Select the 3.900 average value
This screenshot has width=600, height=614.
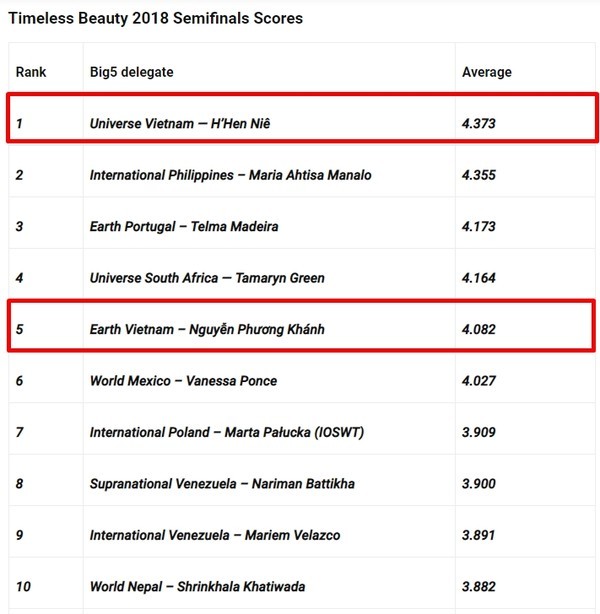tap(479, 484)
